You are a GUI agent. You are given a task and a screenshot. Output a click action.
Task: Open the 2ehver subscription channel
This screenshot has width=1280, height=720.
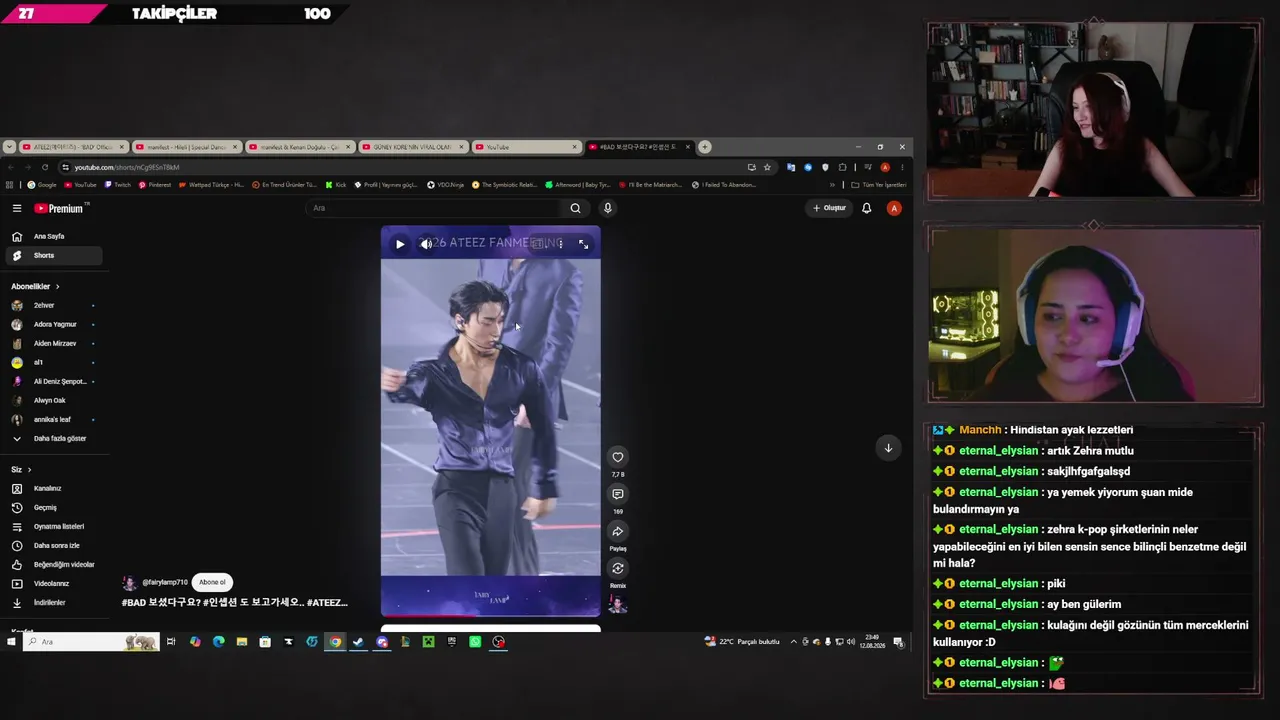click(53, 306)
